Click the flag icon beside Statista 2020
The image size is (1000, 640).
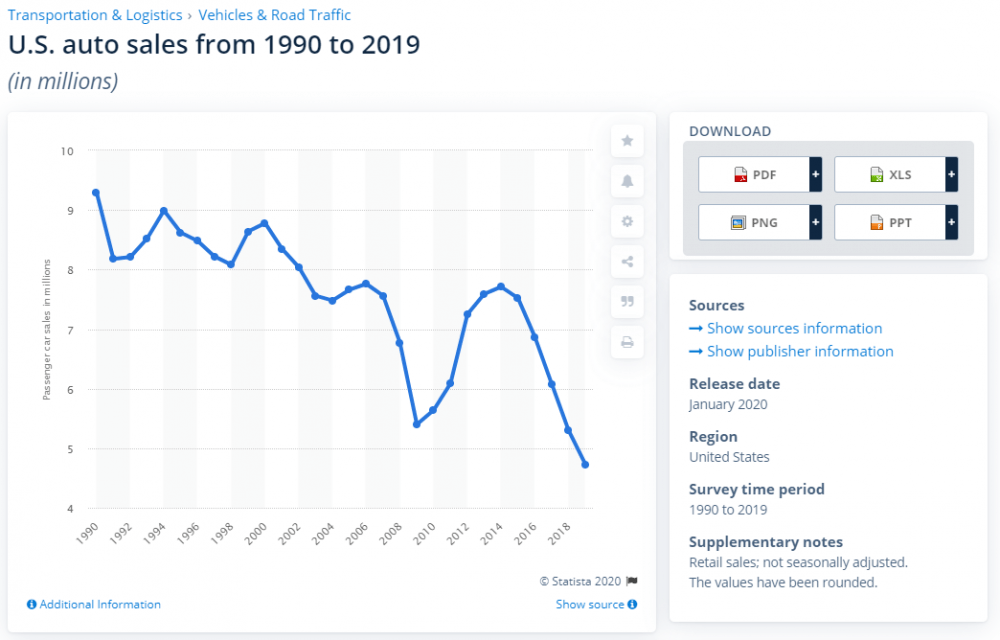point(632,581)
